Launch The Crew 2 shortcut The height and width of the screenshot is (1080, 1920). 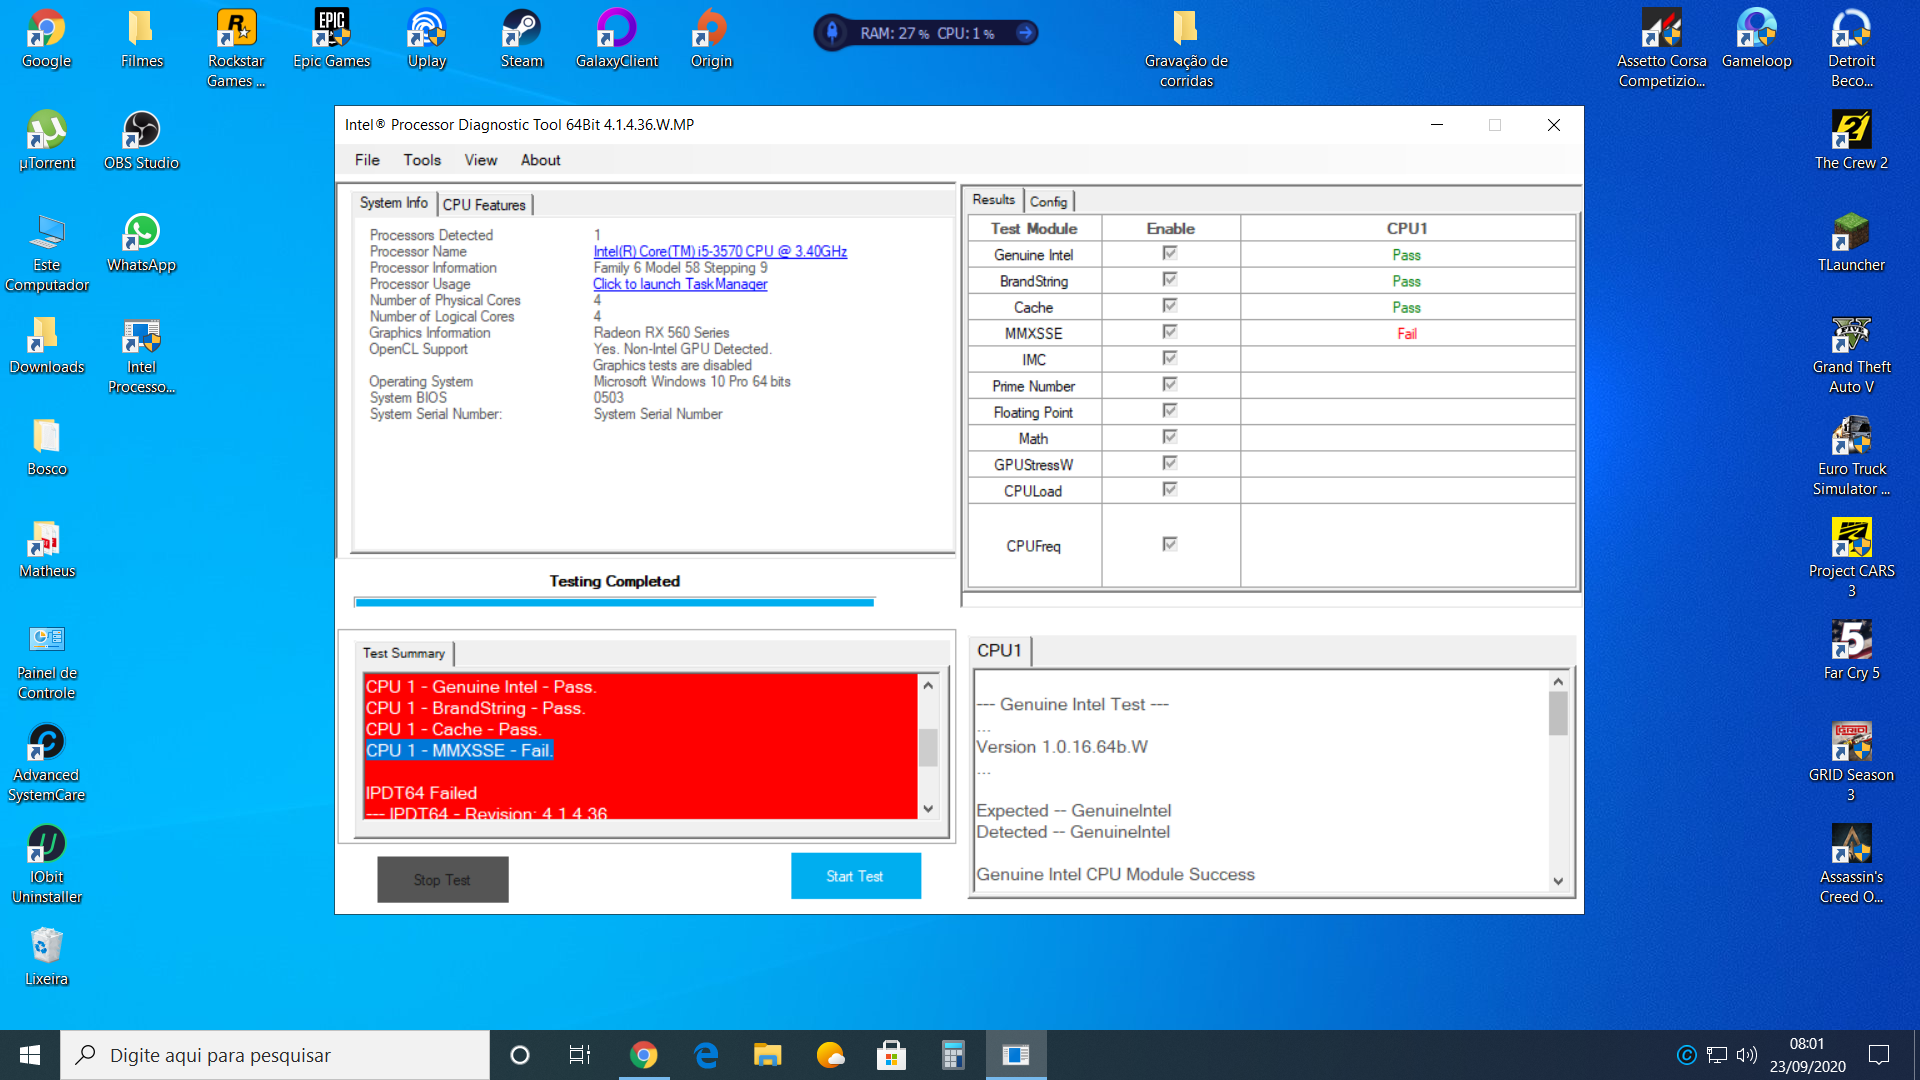(1851, 142)
